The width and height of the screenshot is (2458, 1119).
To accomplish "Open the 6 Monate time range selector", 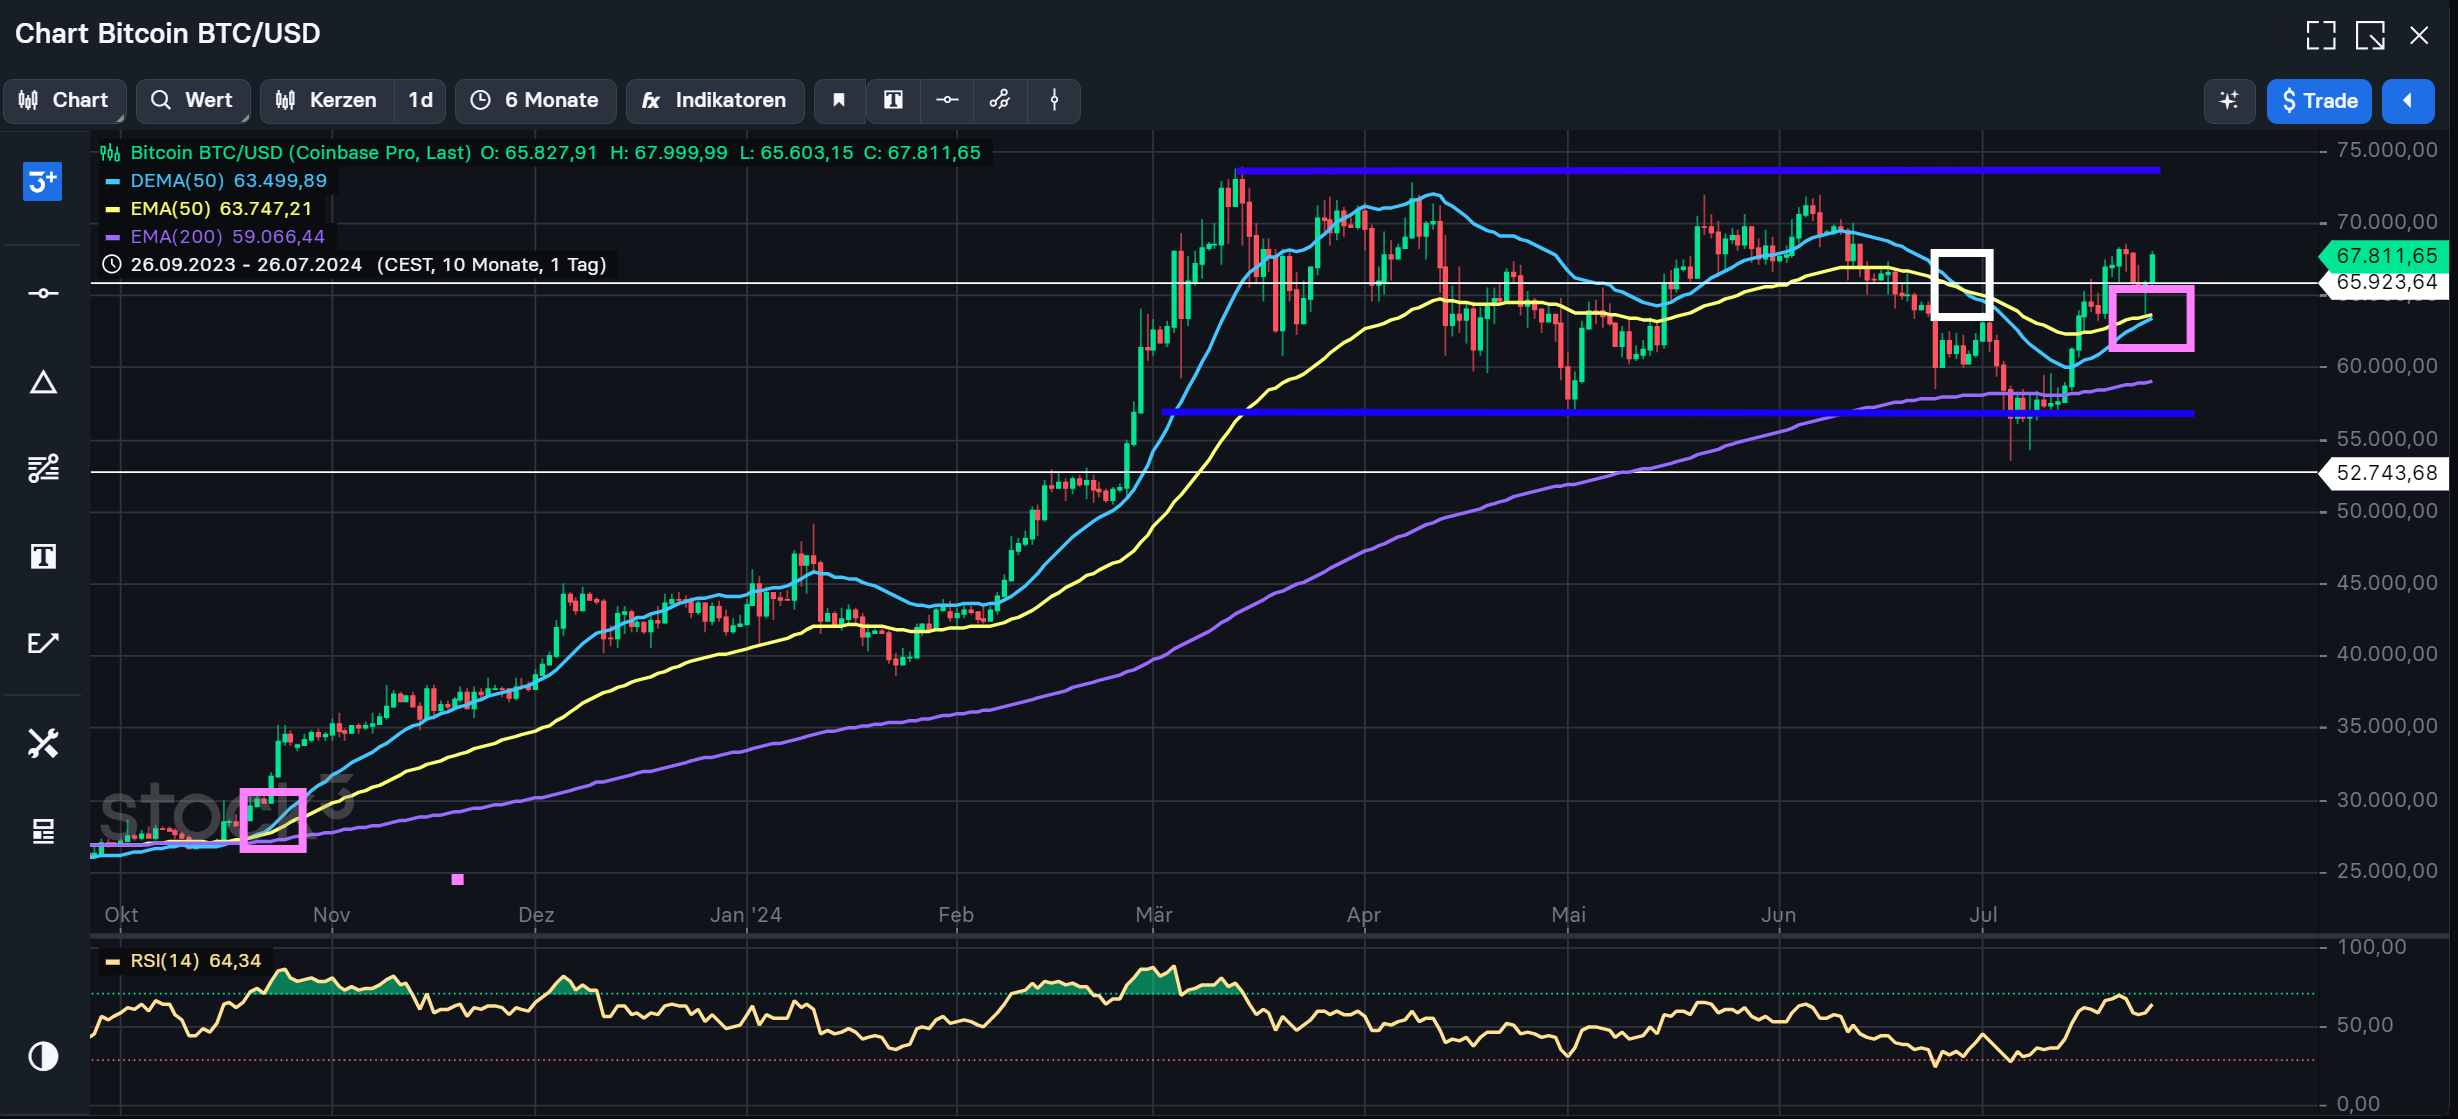I will tap(535, 101).
